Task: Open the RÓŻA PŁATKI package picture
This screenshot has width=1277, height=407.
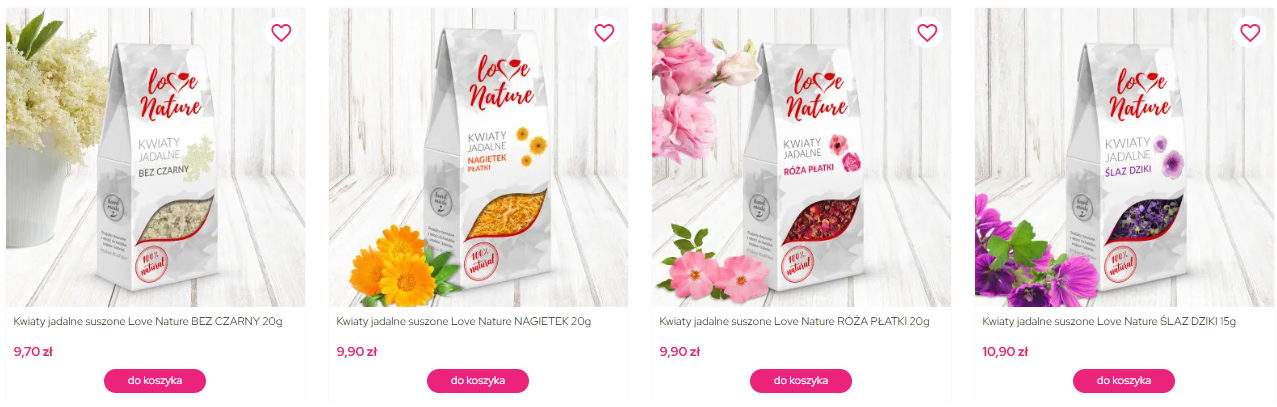Action: click(801, 157)
